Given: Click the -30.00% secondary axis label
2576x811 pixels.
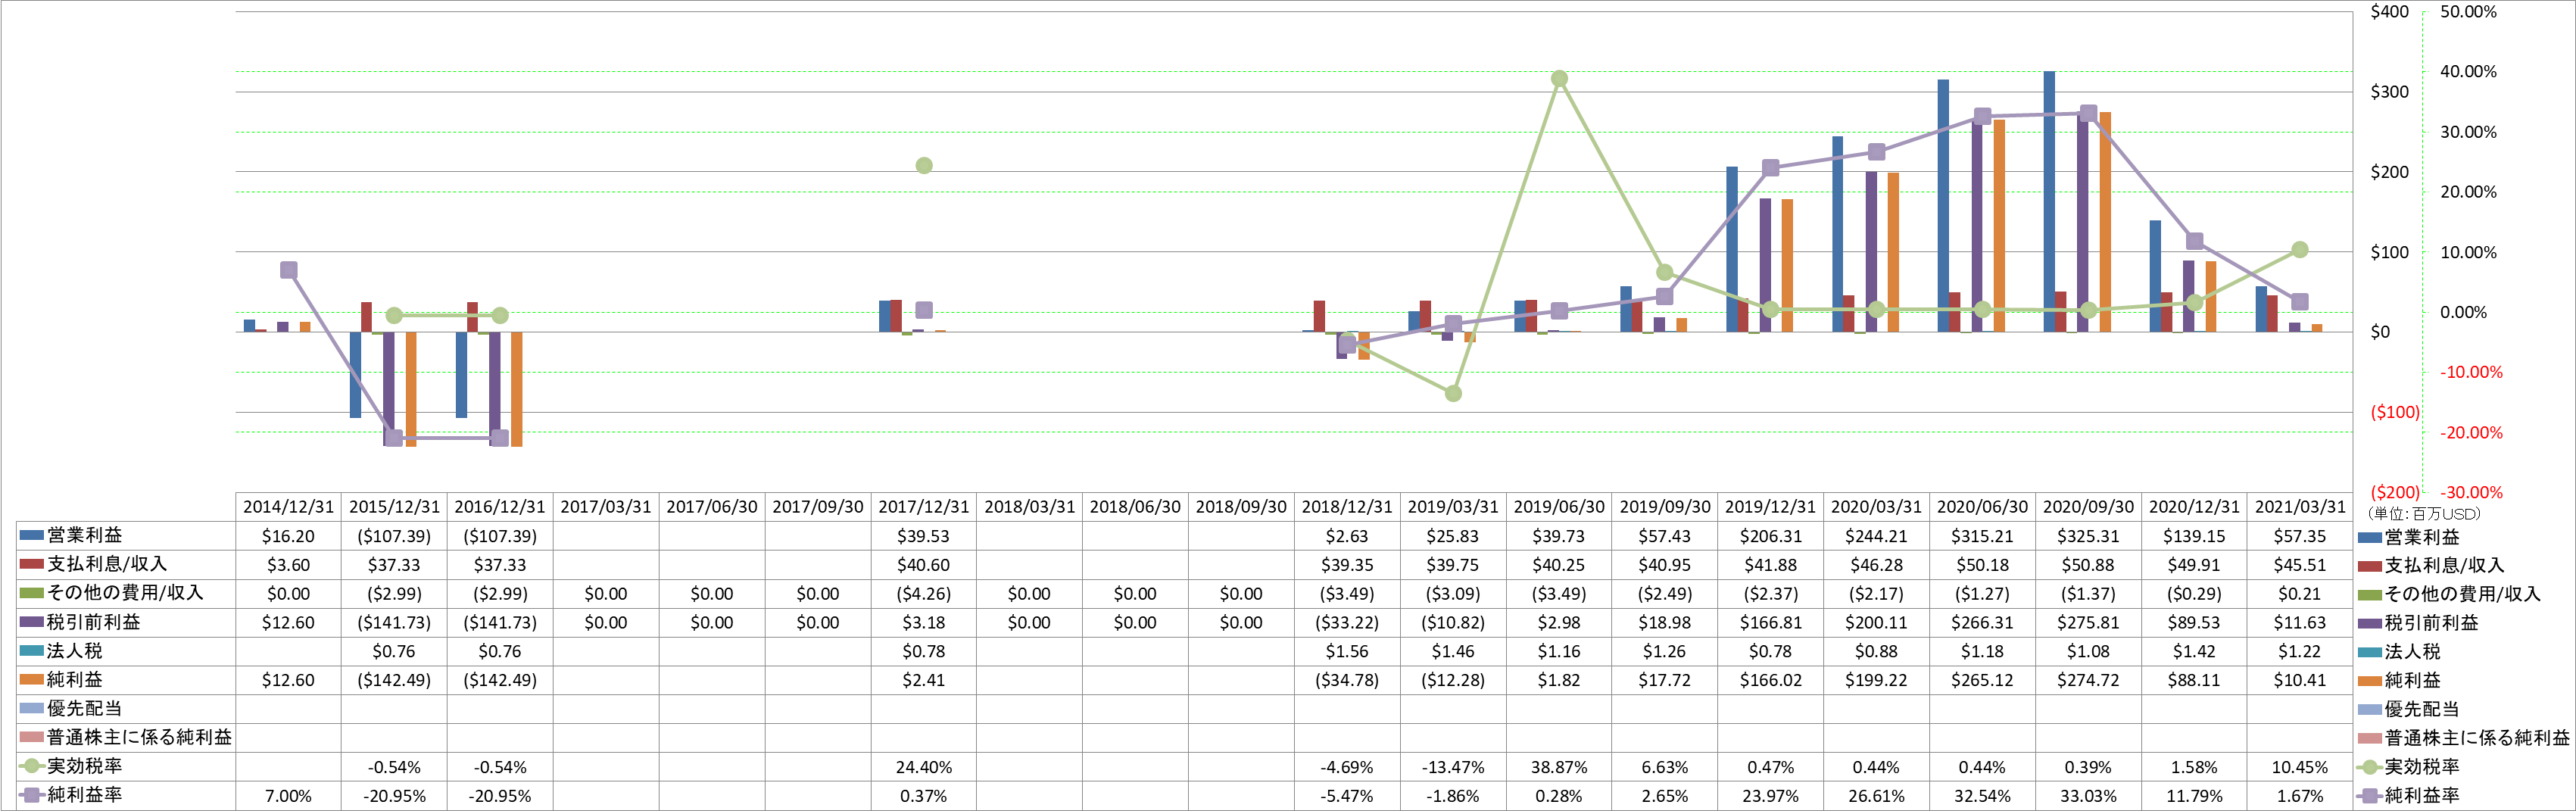Looking at the screenshot, I should click(x=2472, y=492).
